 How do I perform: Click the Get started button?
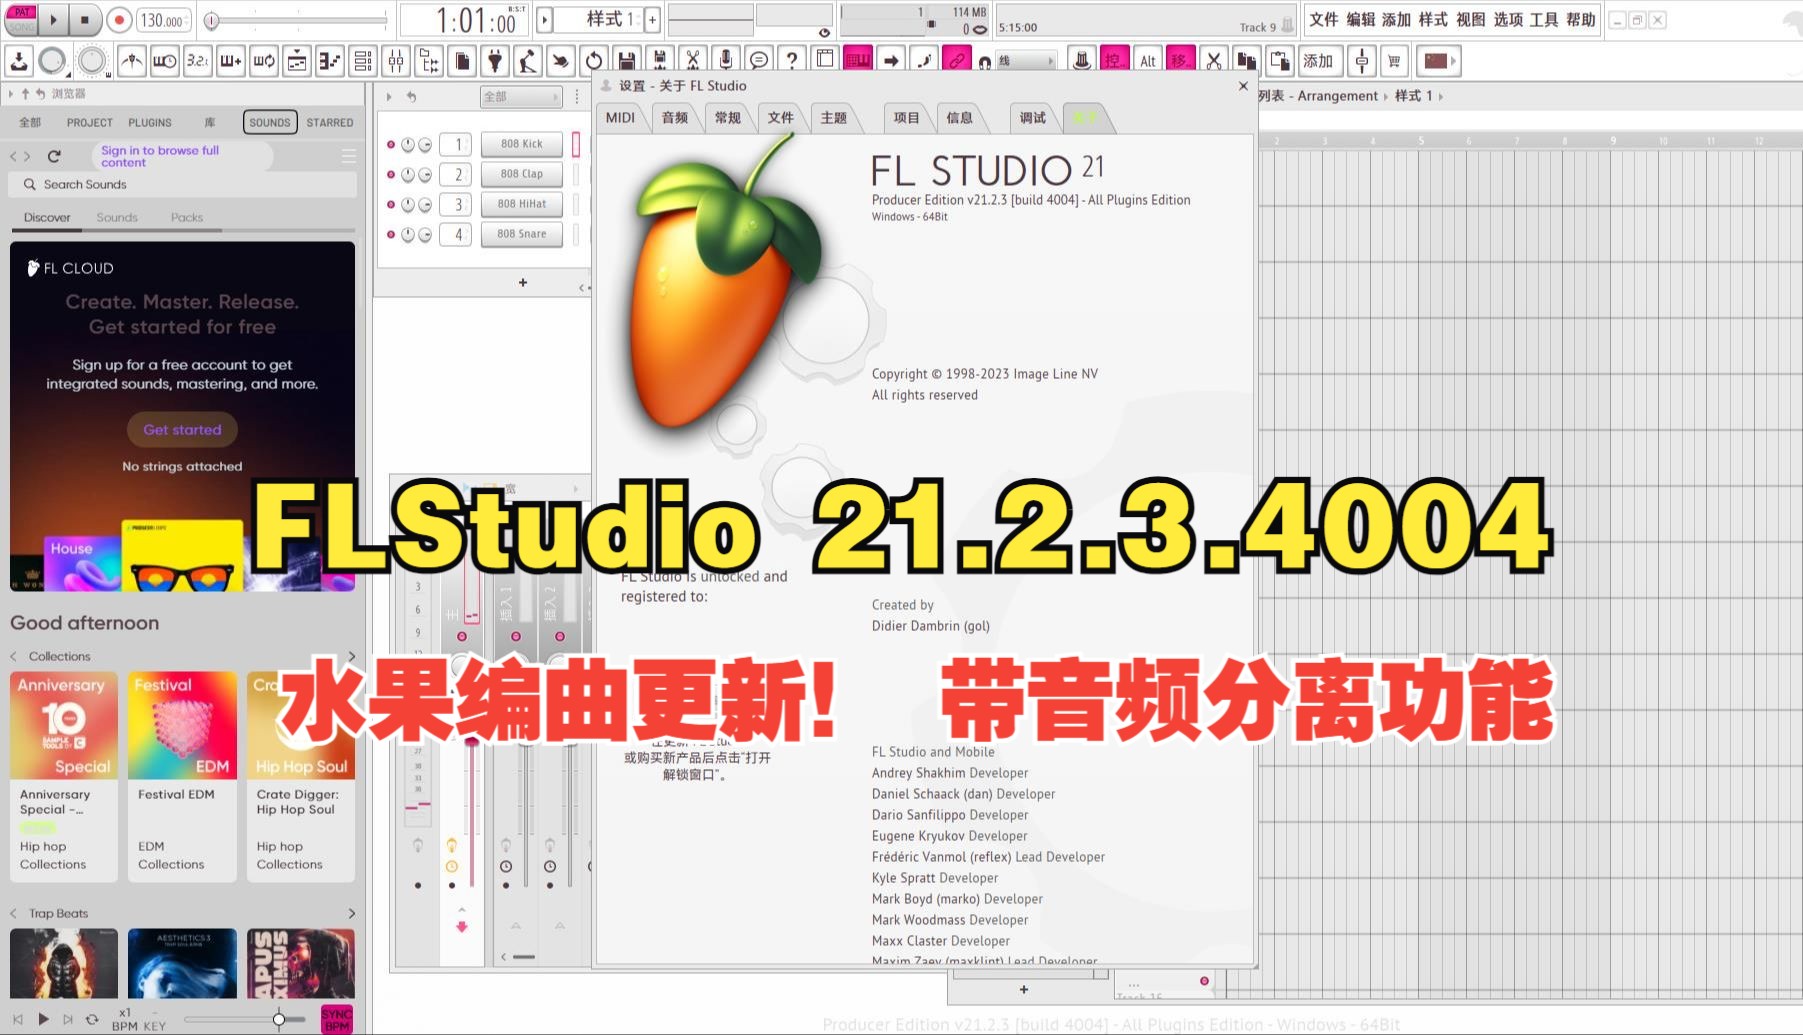click(182, 430)
